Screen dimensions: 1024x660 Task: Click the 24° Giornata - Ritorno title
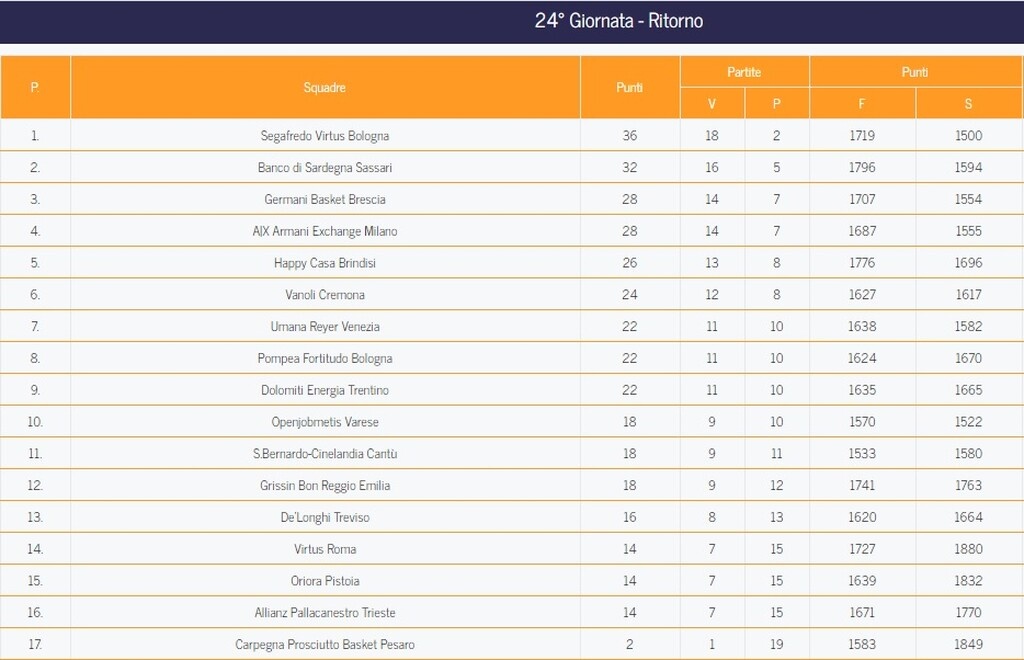coord(619,21)
